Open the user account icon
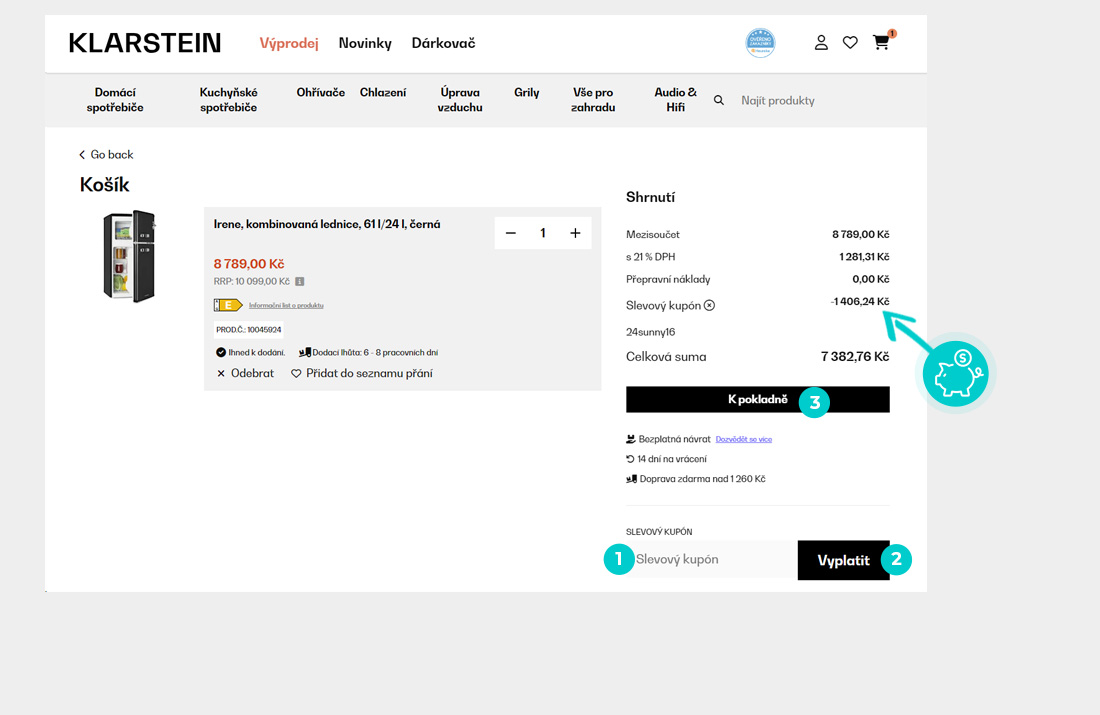Screen dimensions: 1100x715 point(821,43)
